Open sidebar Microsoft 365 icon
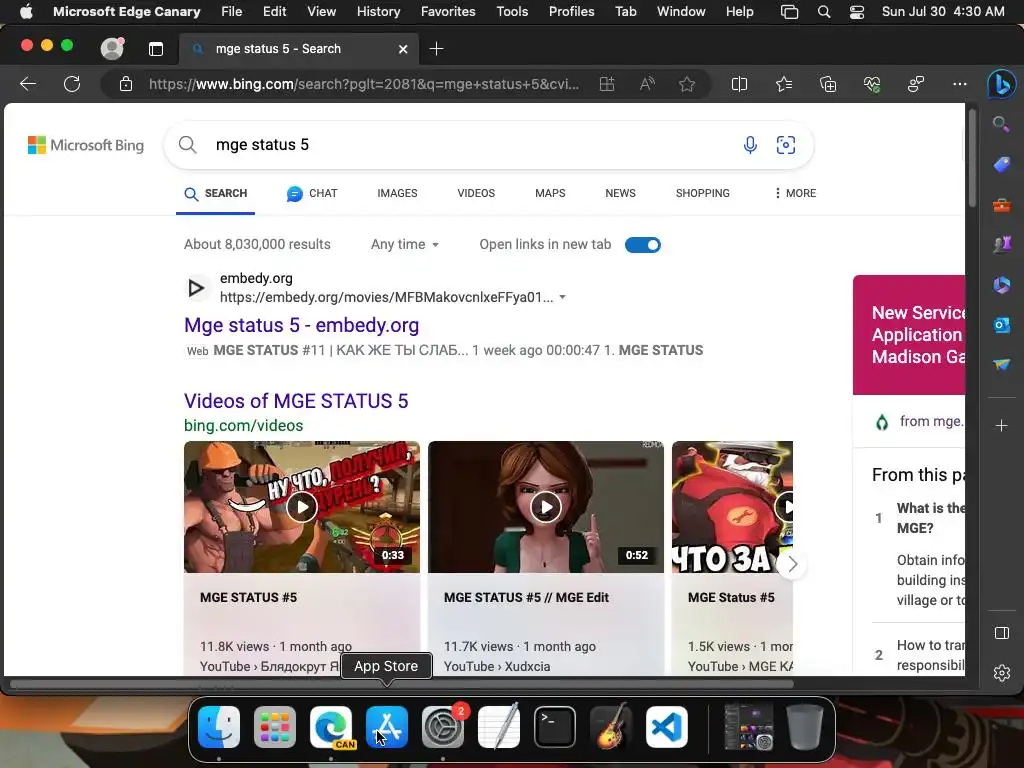 pos(1002,285)
